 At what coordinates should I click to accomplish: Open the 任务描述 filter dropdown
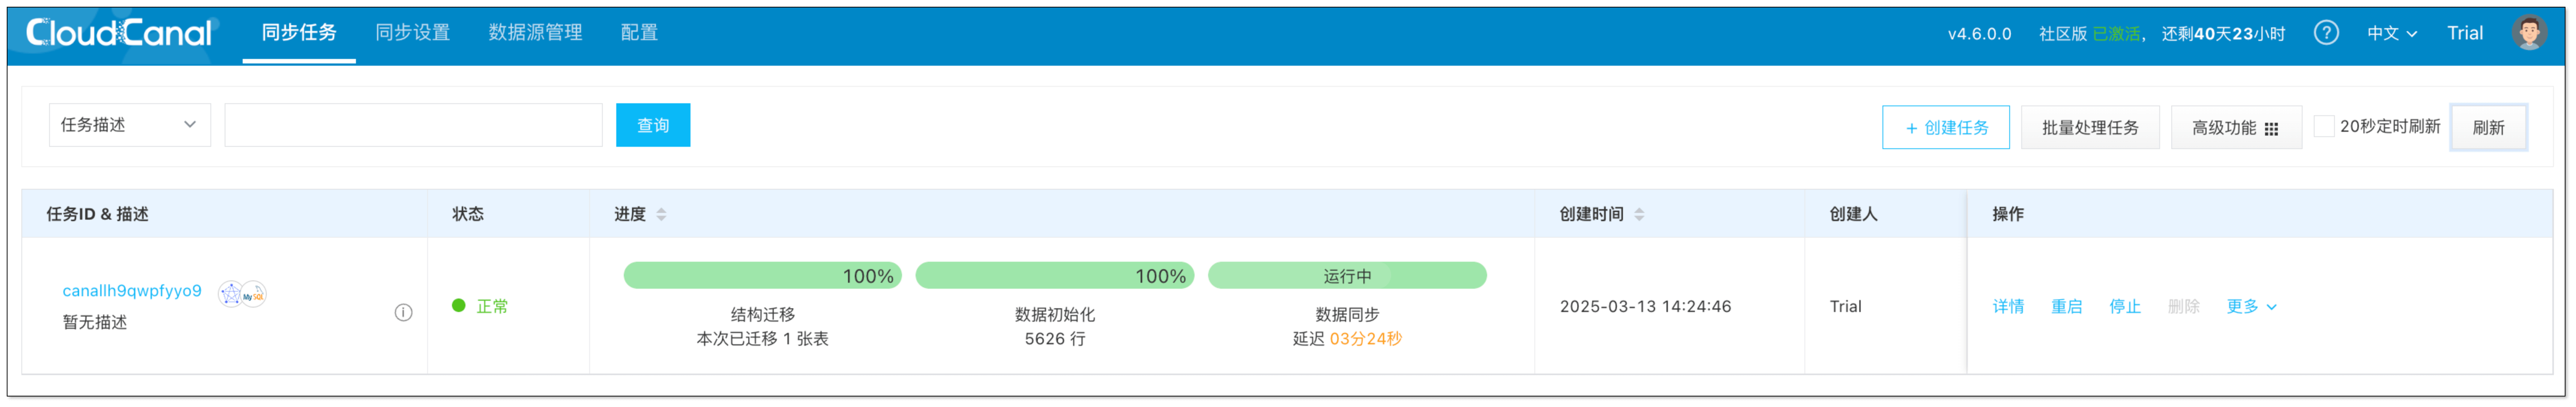click(x=129, y=125)
